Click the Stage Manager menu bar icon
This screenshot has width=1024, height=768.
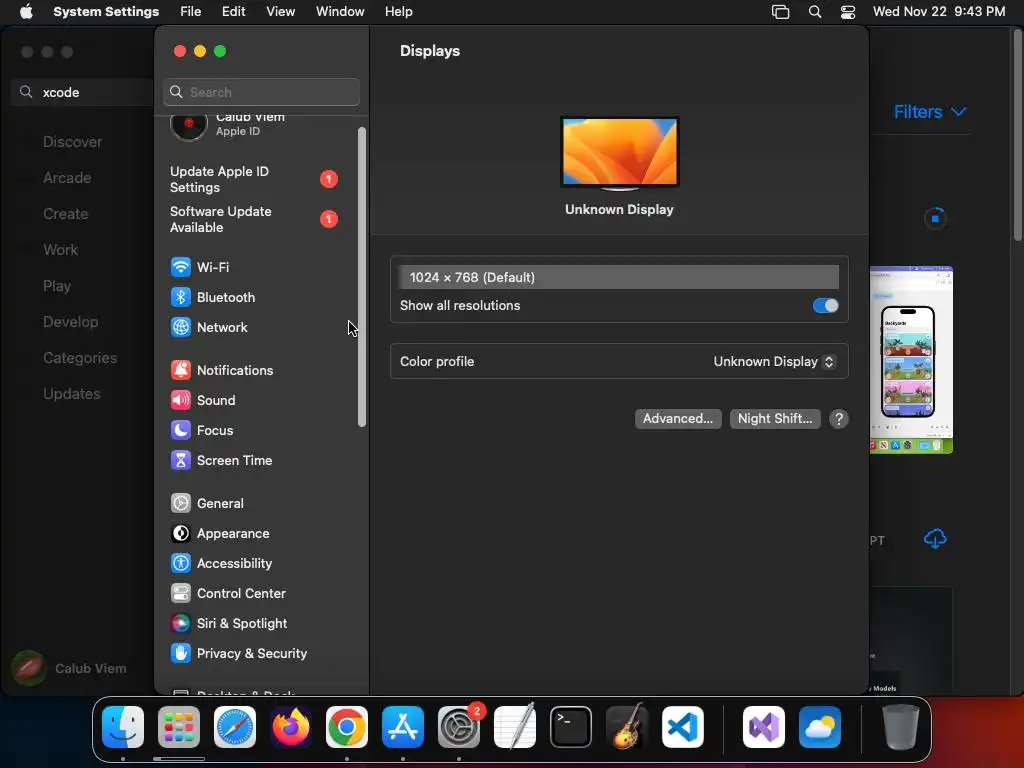[x=780, y=12]
